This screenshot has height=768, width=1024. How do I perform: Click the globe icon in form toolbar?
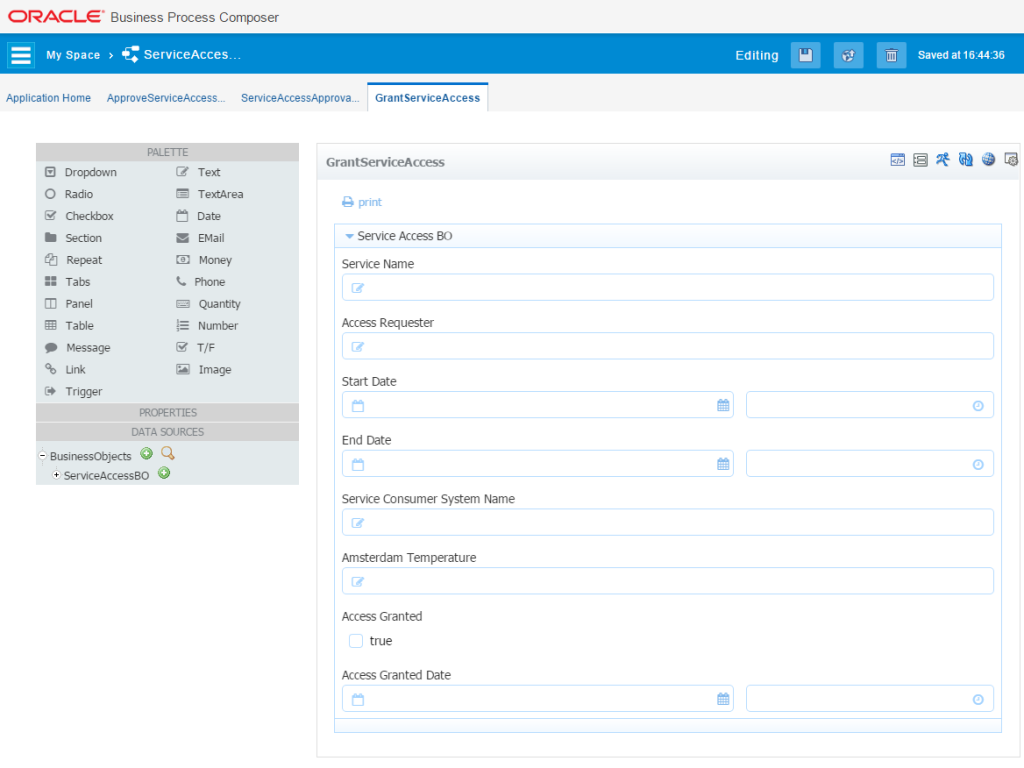coord(988,160)
